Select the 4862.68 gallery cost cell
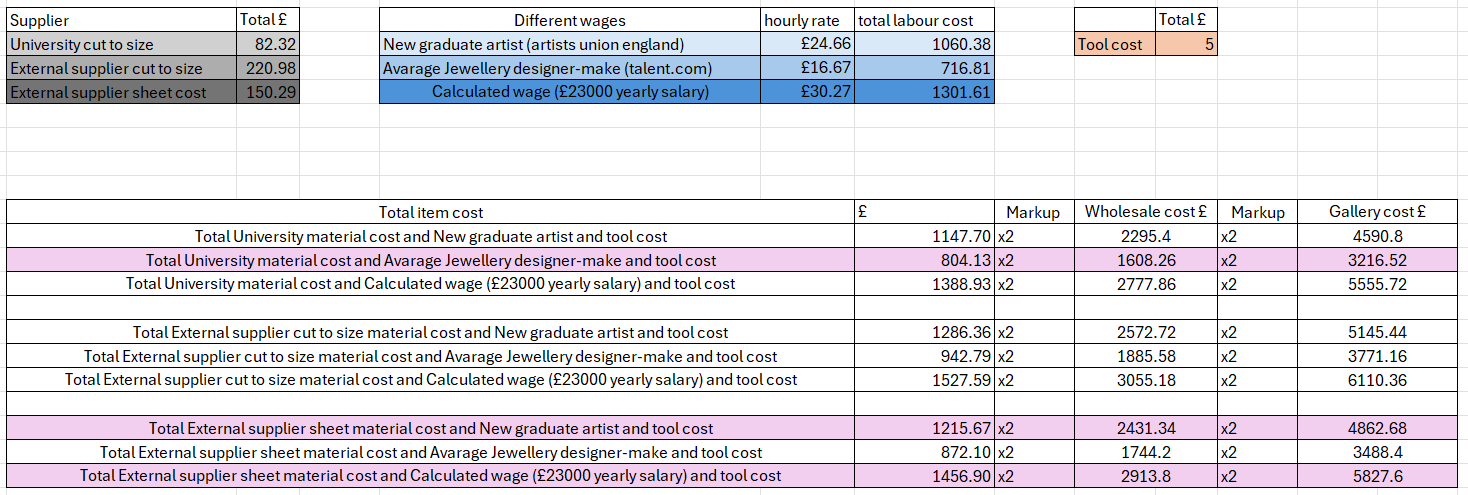This screenshot has height=495, width=1468. pos(1377,428)
